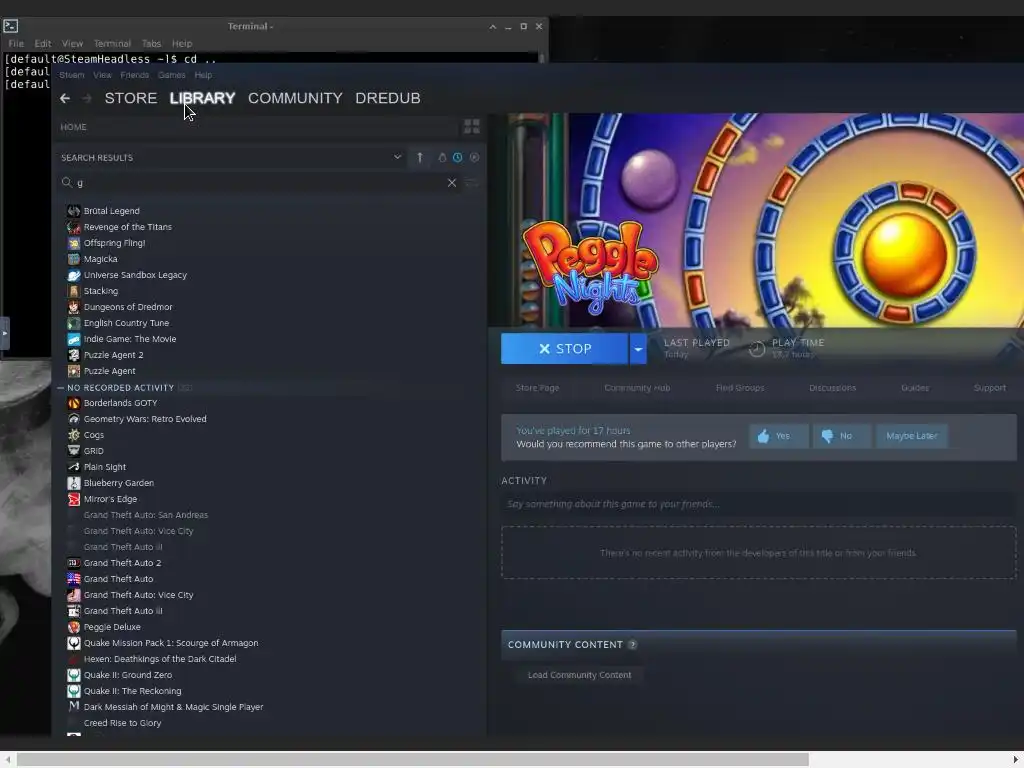Open the Terminal window's Tabs menu
This screenshot has height=768, width=1024.
tap(152, 43)
